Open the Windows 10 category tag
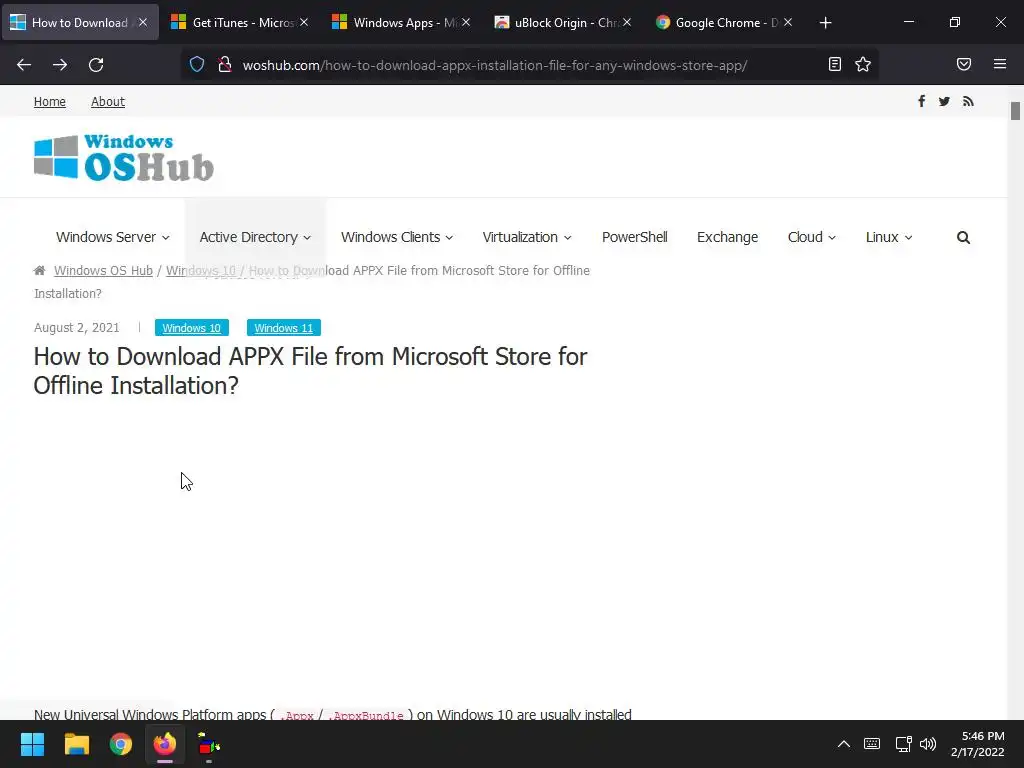 (192, 328)
